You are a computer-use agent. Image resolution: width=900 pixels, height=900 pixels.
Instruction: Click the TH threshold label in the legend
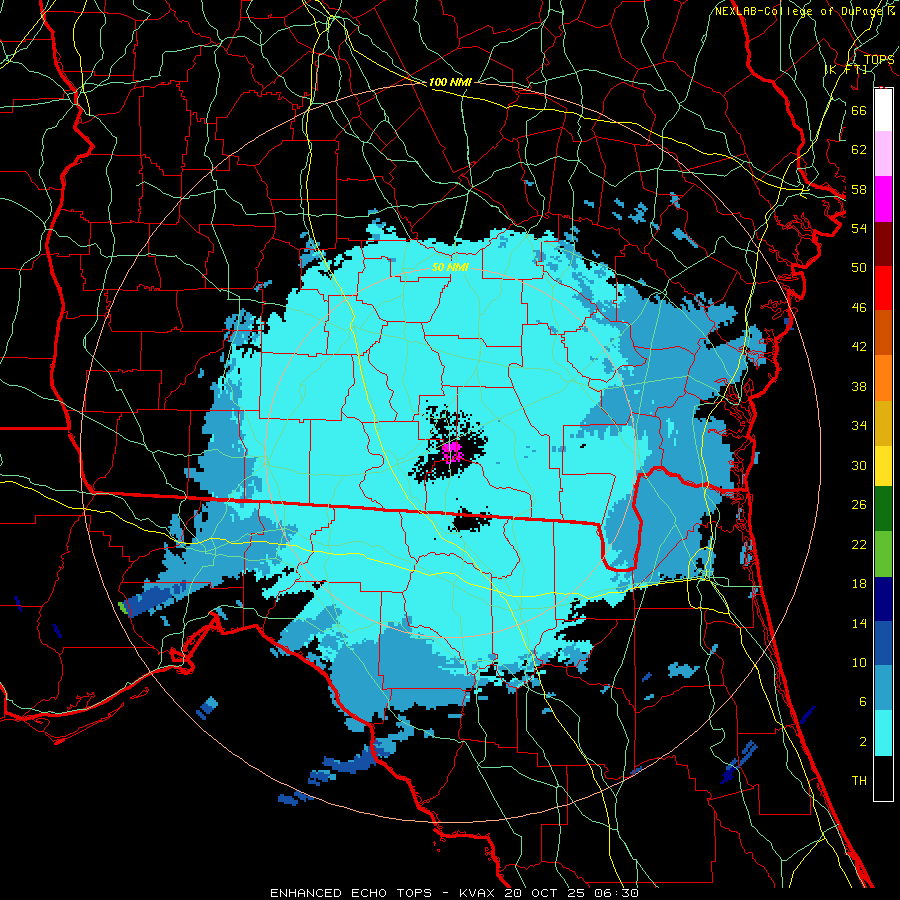pos(859,781)
